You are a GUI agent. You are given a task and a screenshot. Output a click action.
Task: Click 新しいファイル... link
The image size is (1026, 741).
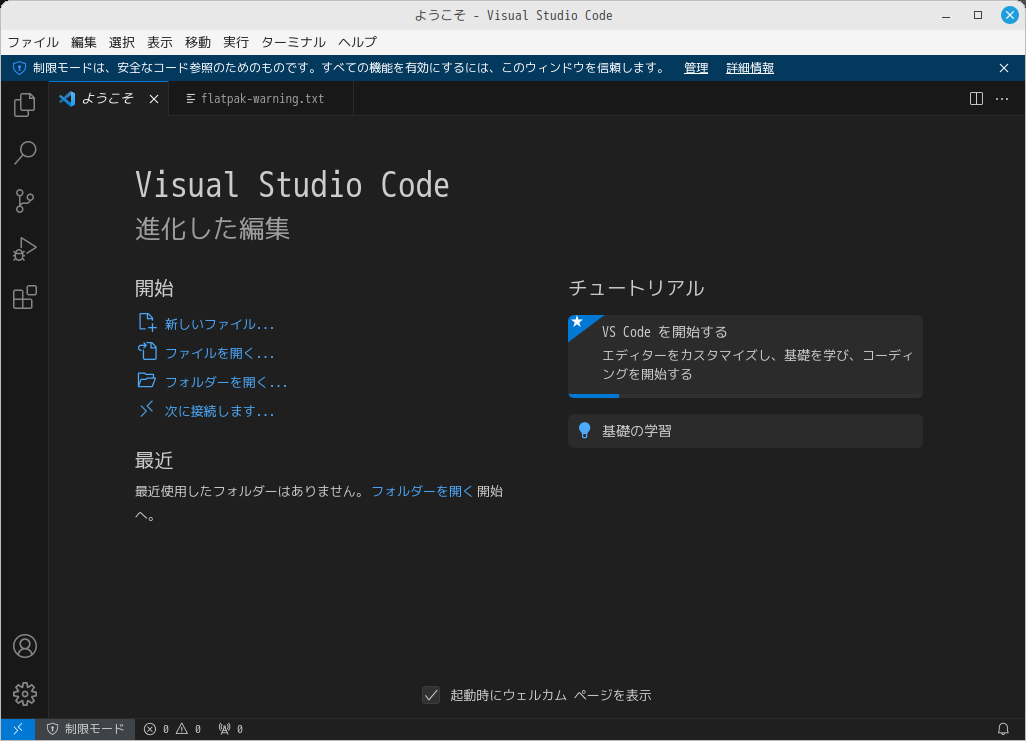pyautogui.click(x=219, y=324)
